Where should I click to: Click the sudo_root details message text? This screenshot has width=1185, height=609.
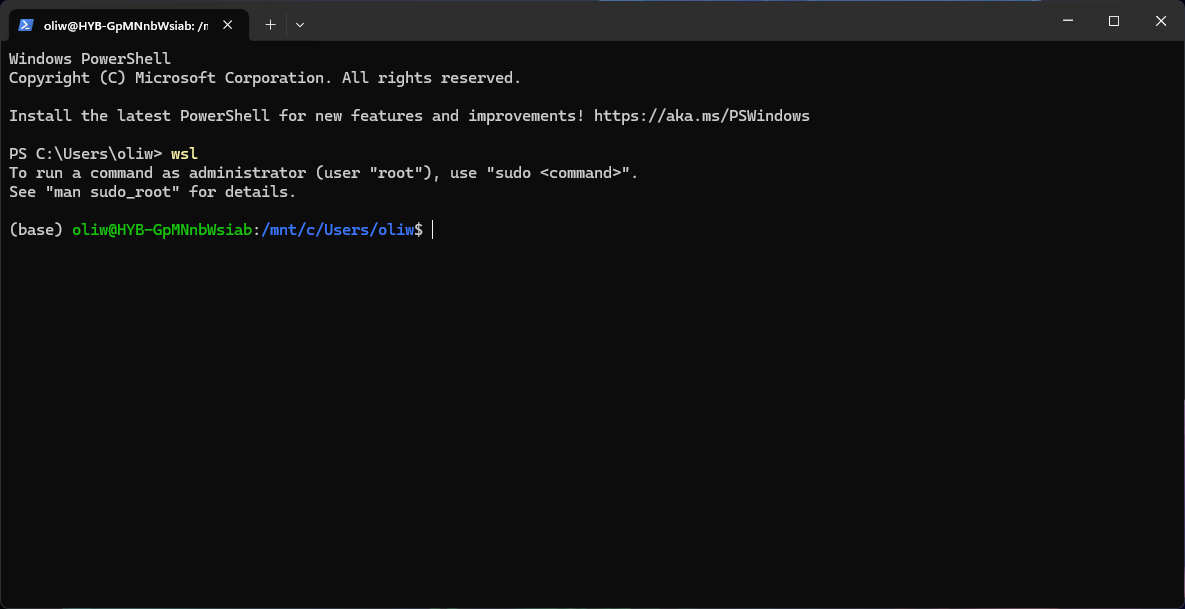point(150,191)
